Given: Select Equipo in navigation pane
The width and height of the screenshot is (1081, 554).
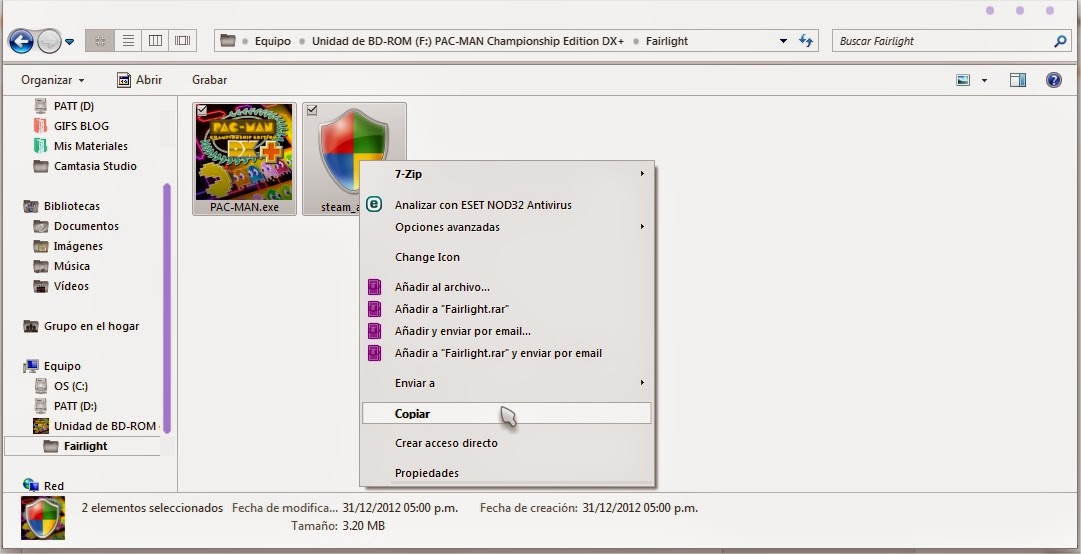Looking at the screenshot, I should pyautogui.click(x=62, y=366).
